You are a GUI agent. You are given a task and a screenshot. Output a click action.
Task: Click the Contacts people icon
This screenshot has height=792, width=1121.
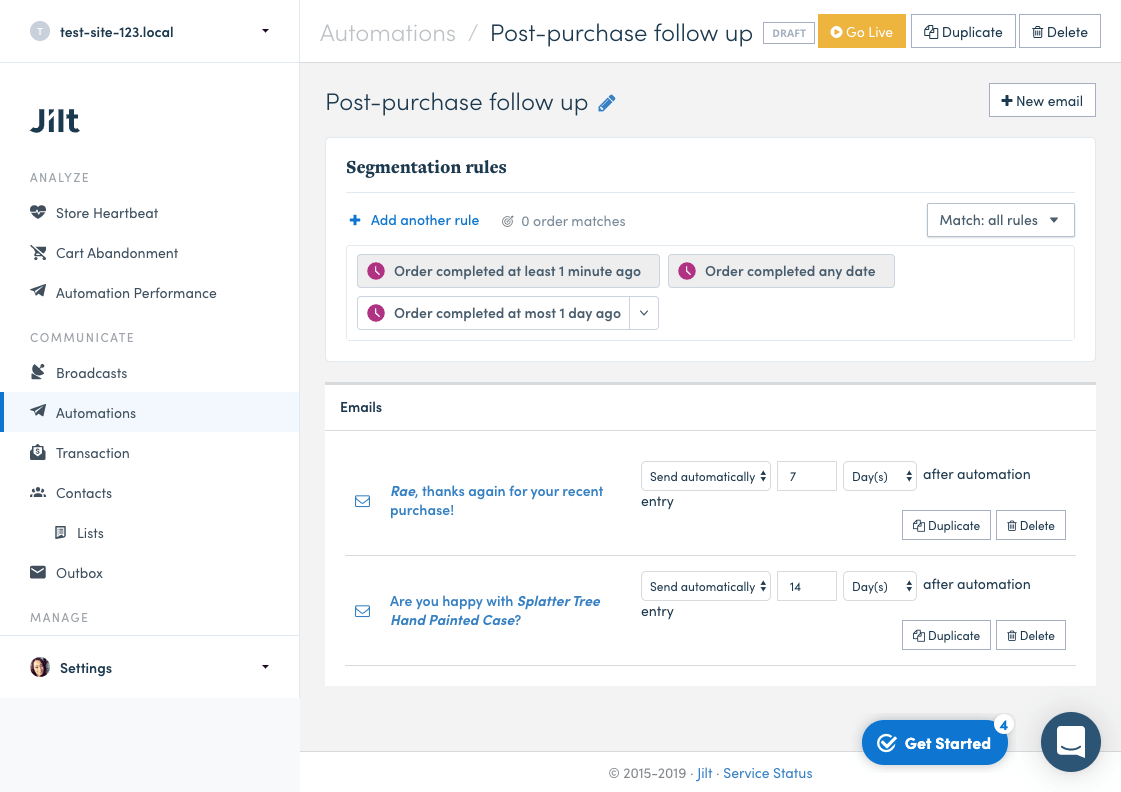(x=38, y=493)
